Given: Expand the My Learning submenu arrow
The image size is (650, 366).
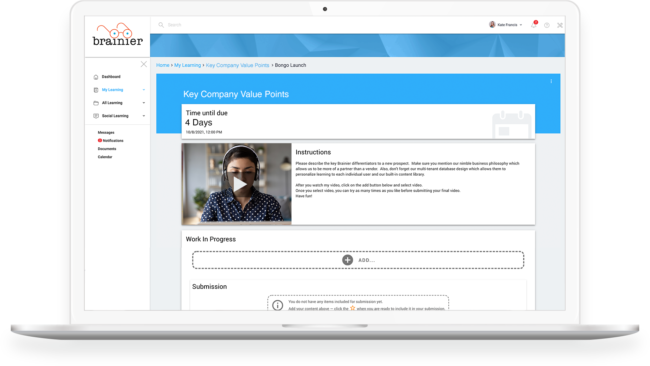Looking at the screenshot, I should click(144, 90).
